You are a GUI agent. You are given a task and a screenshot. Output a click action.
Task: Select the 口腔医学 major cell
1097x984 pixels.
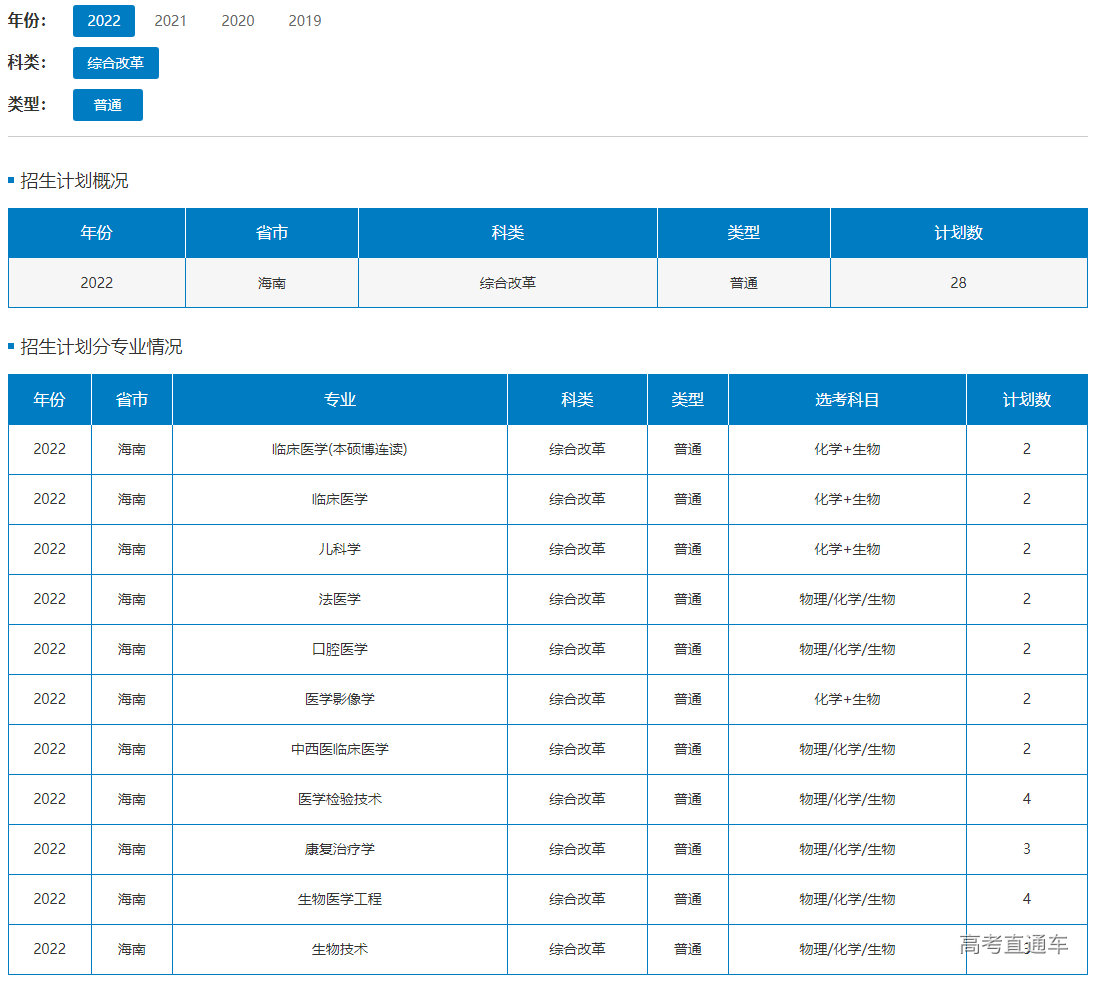(340, 649)
